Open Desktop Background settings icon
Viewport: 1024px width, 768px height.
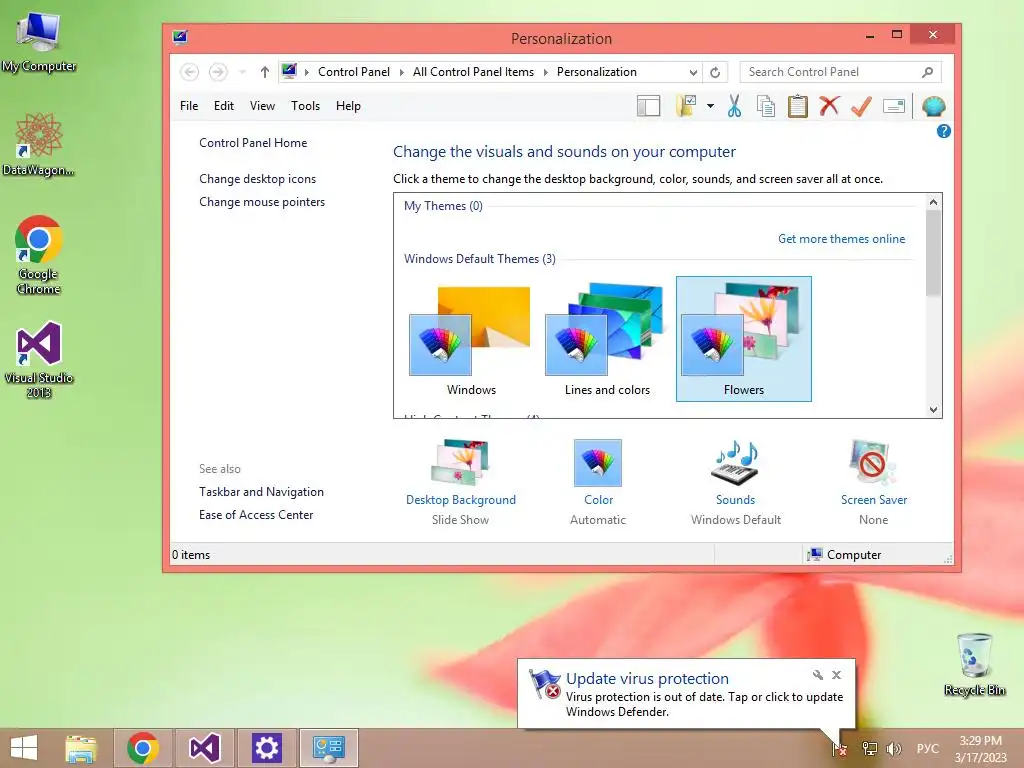(460, 462)
